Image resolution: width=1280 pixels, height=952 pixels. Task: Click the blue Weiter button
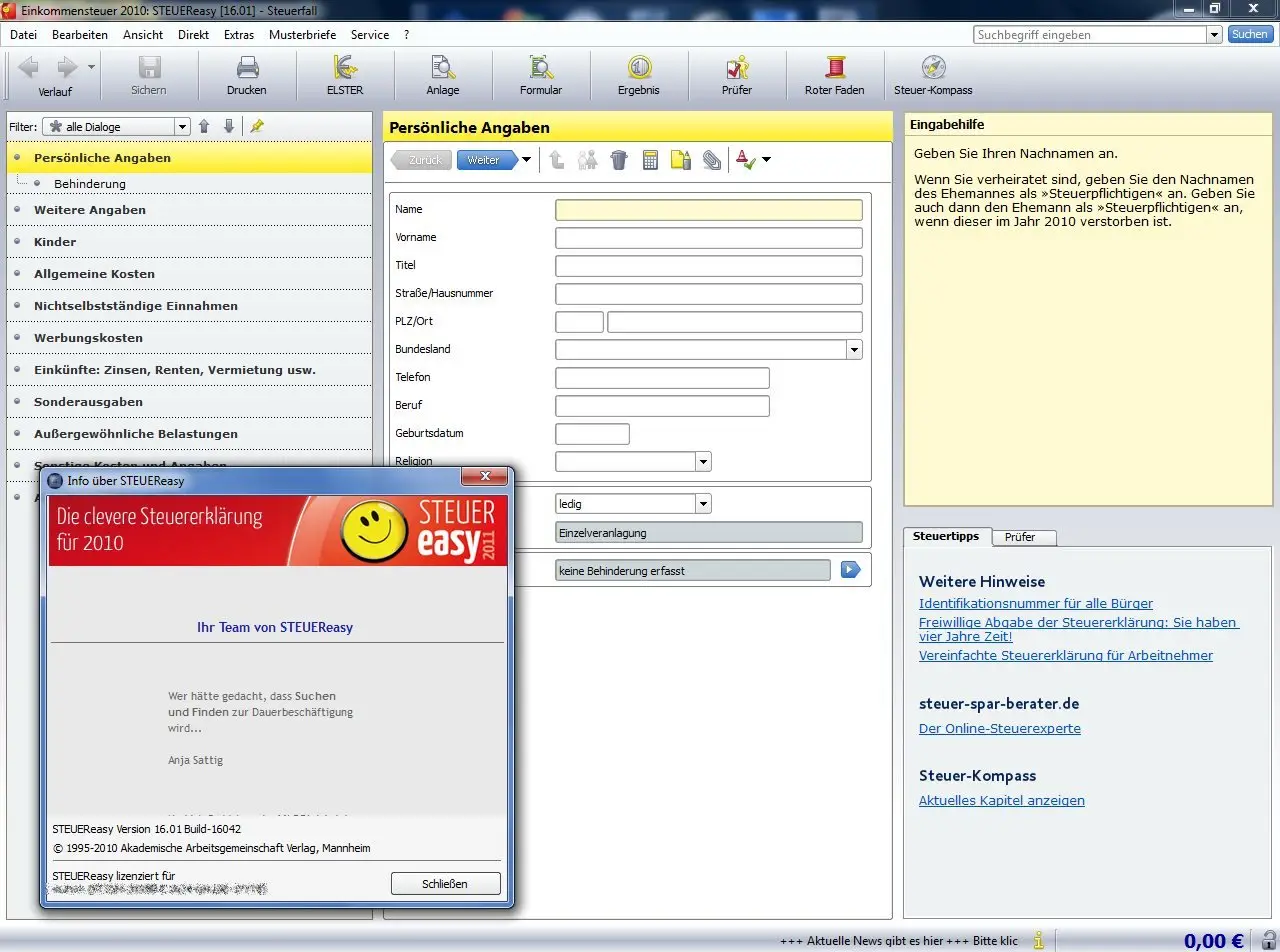[x=487, y=160]
